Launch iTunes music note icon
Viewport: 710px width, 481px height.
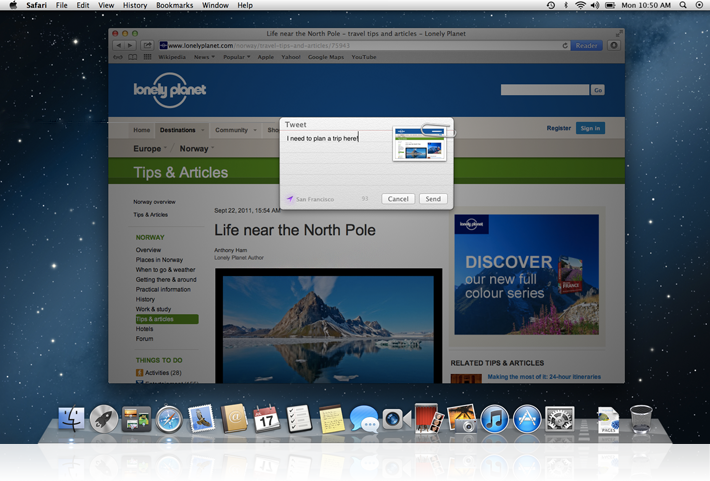[x=494, y=419]
